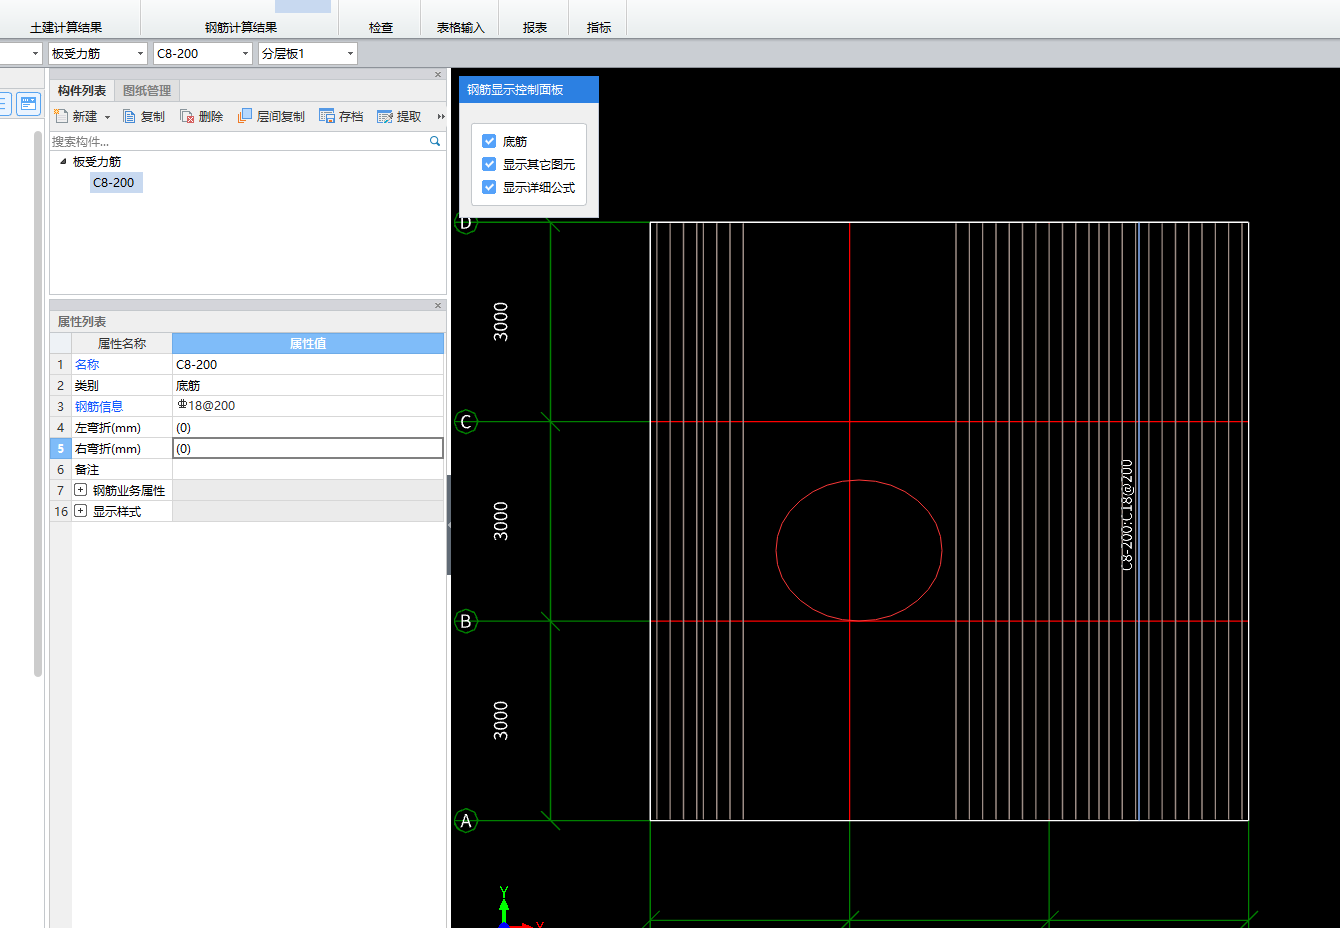
Task: Collapse the 板受力筋 tree node
Action: coord(63,161)
